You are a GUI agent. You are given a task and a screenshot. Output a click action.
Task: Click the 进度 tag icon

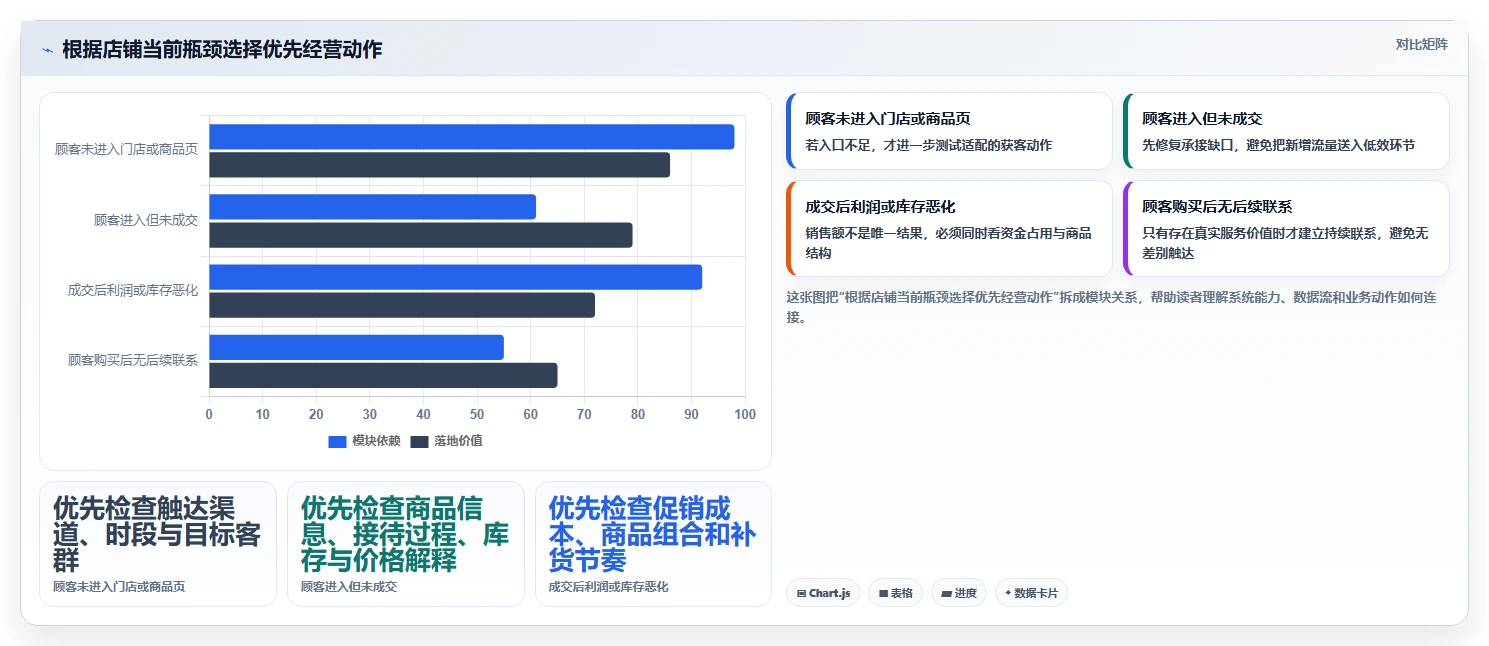pos(946,593)
